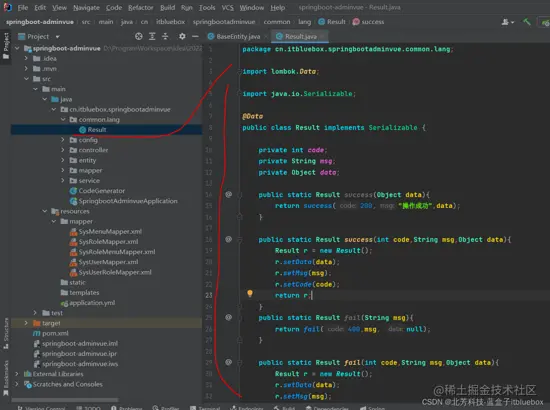
Task: Open the Structure tool window side tab
Action: 6,334
